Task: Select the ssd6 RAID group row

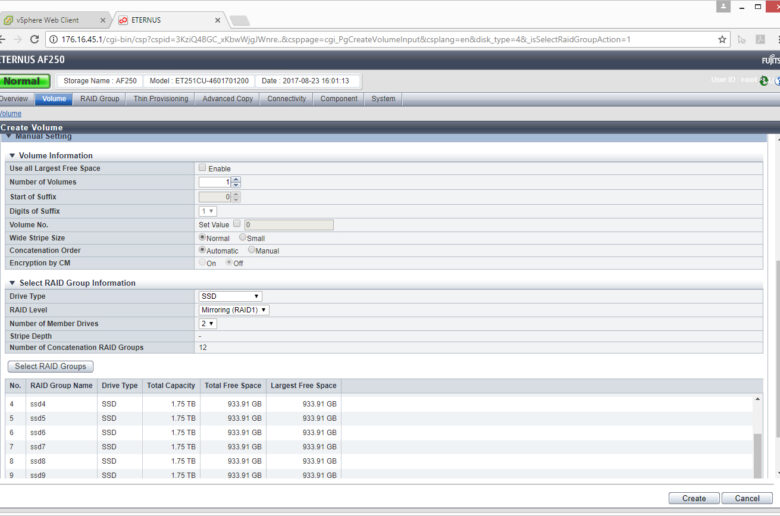Action: point(381,433)
